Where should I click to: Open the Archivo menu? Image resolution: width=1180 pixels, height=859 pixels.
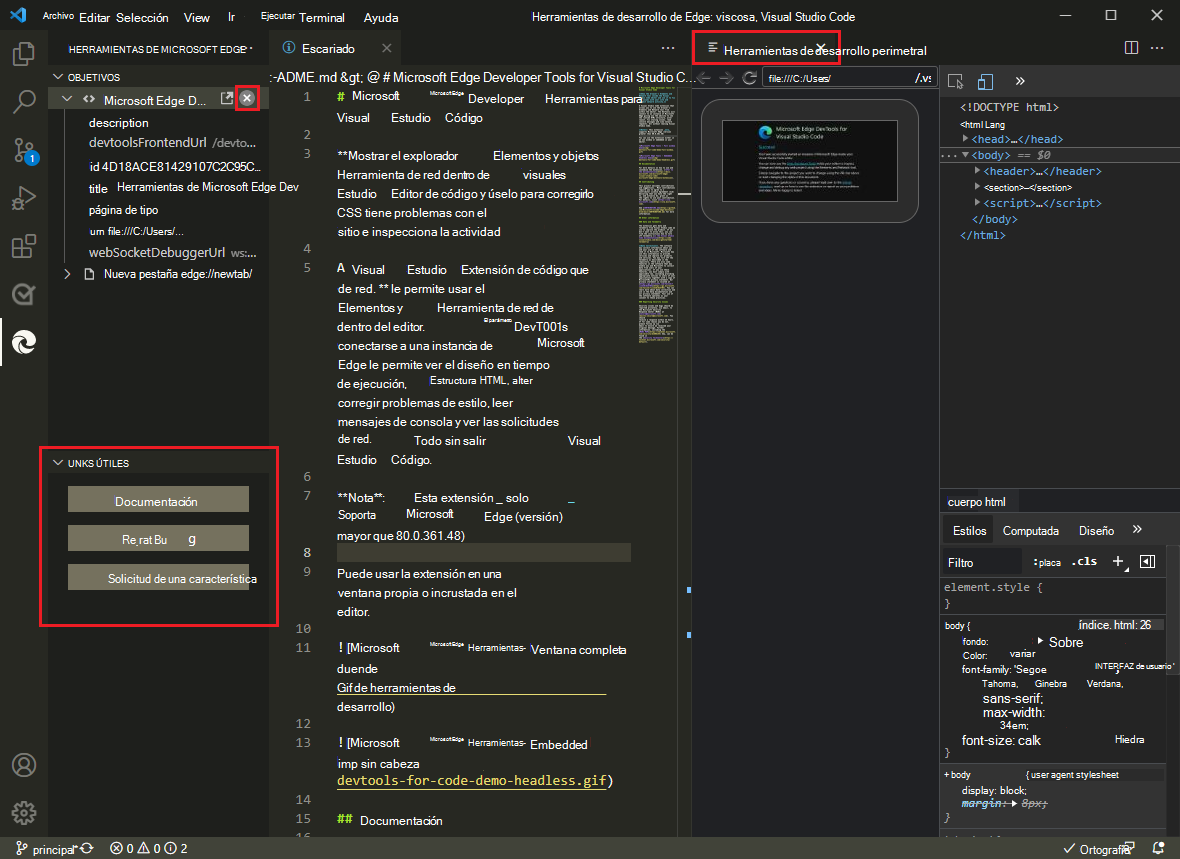58,16
